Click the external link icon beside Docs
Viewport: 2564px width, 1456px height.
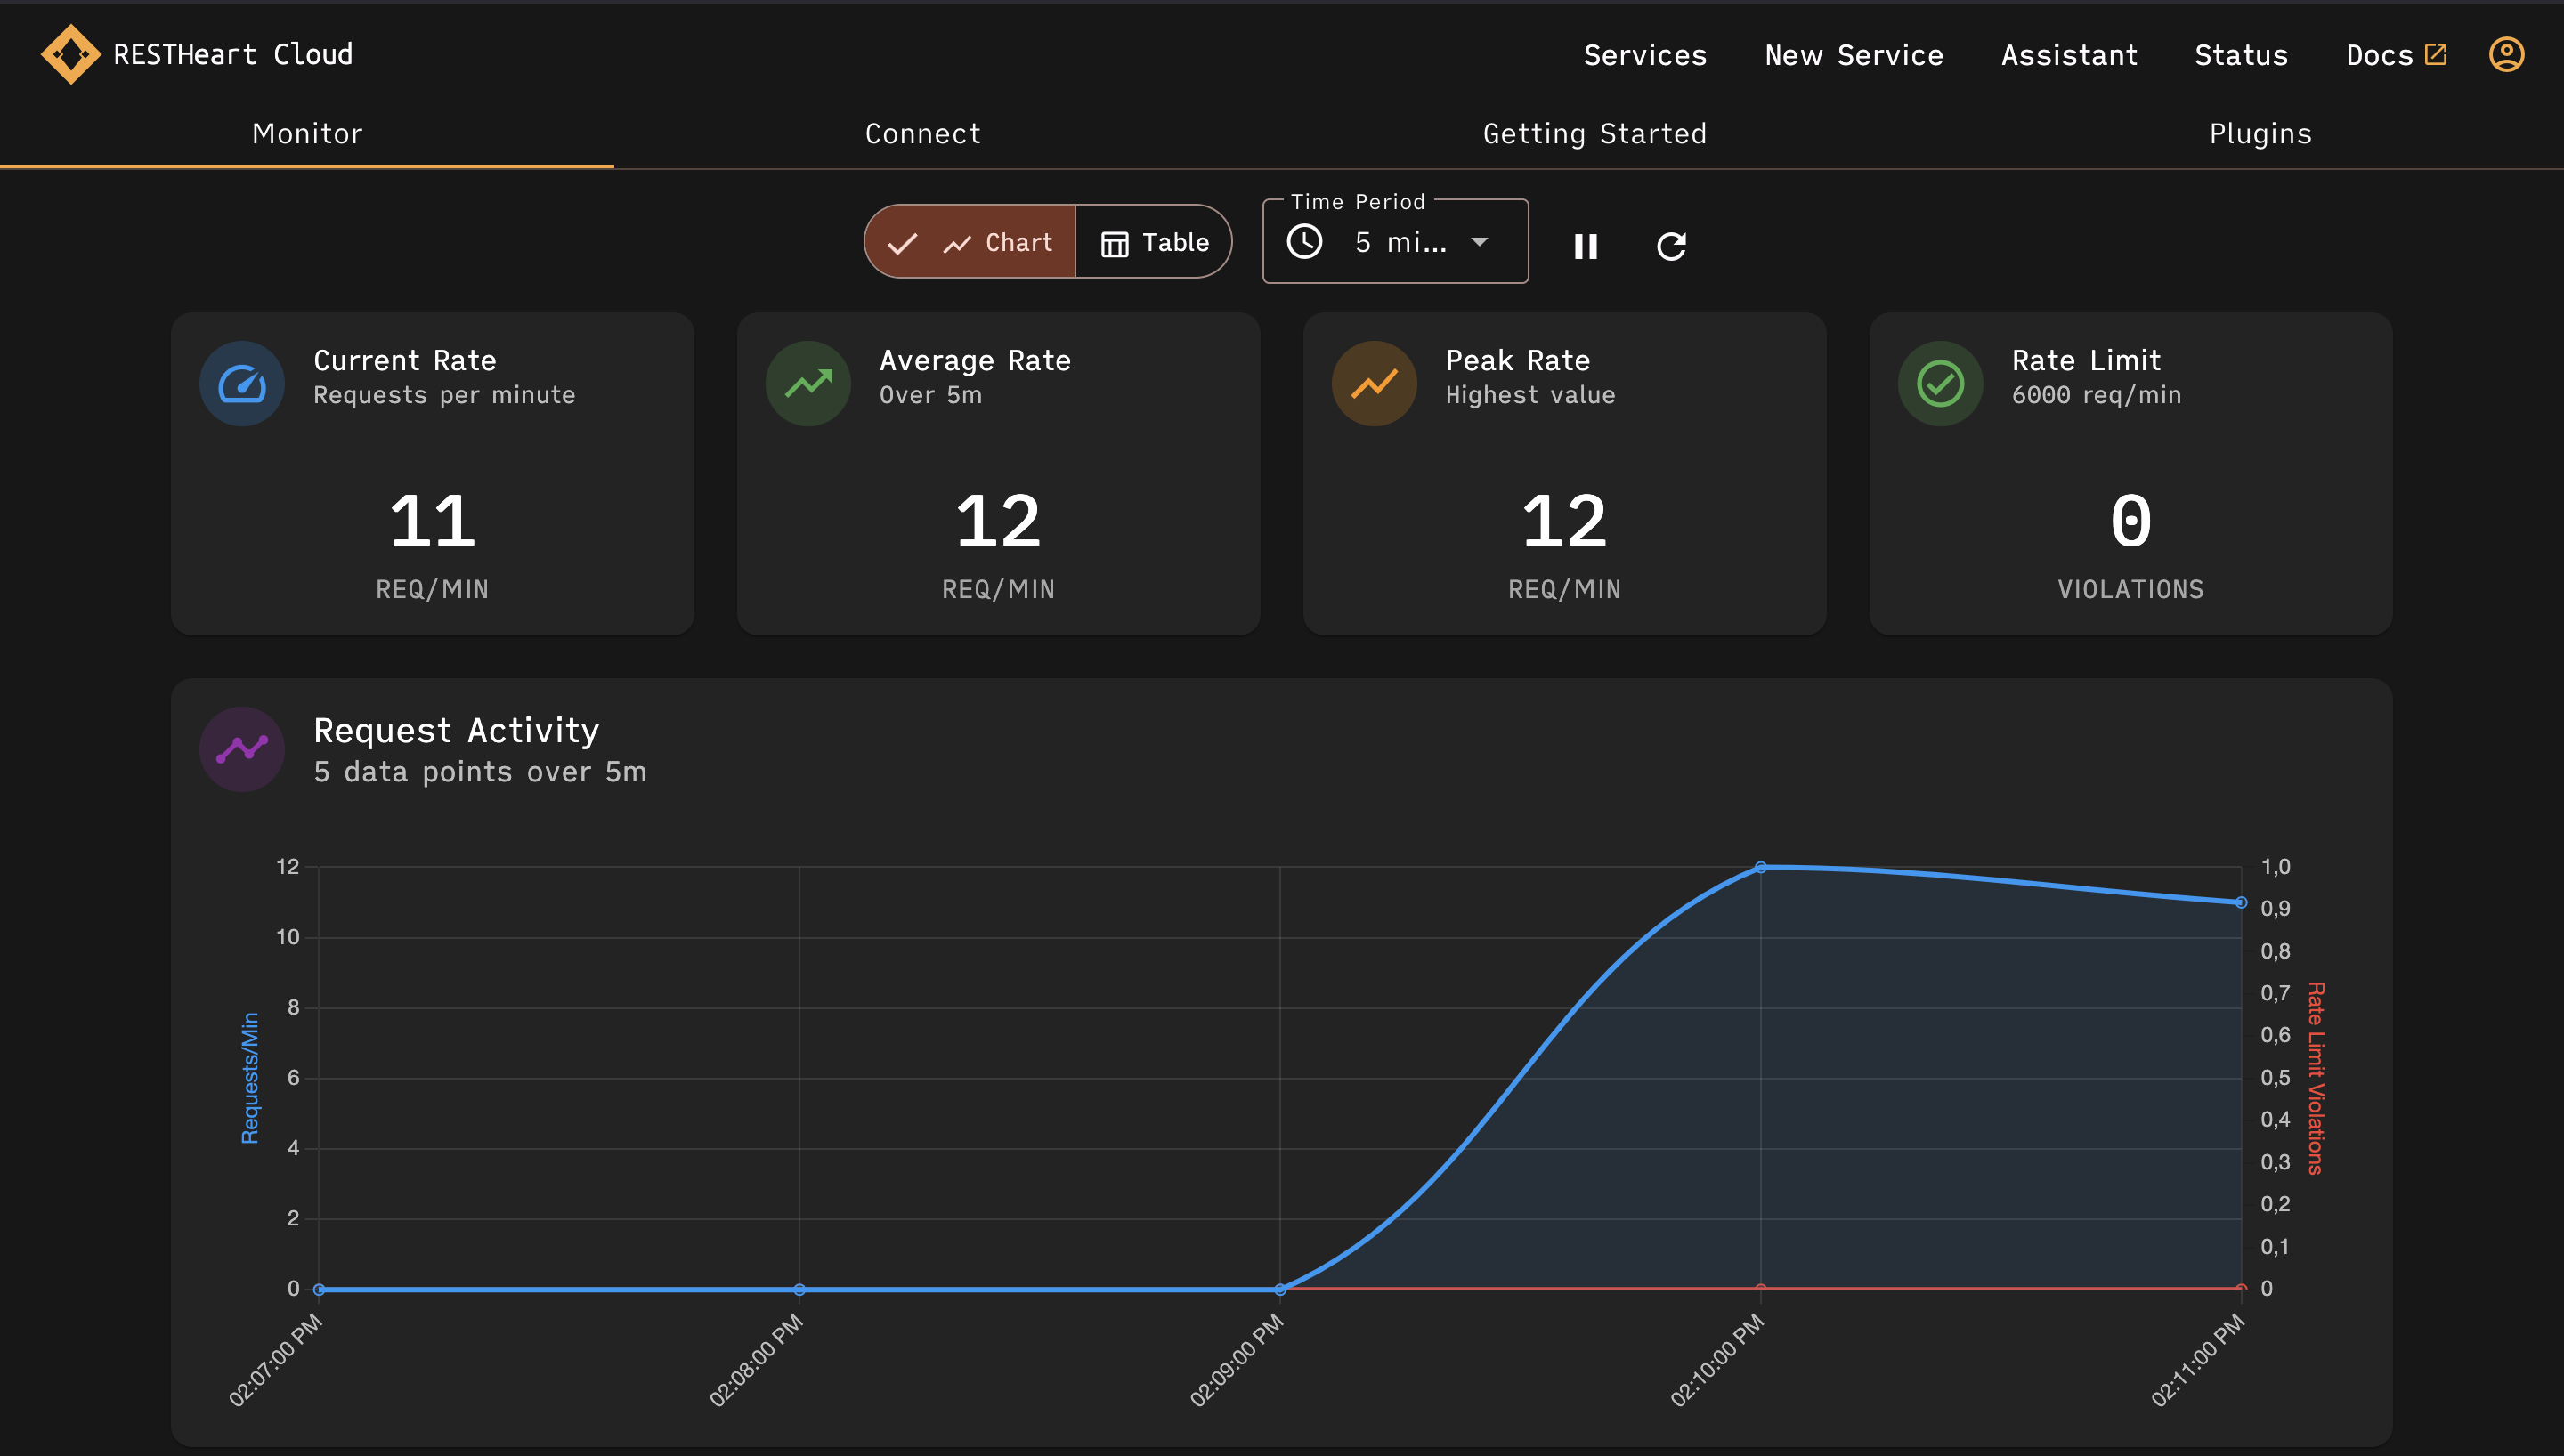click(x=2436, y=54)
